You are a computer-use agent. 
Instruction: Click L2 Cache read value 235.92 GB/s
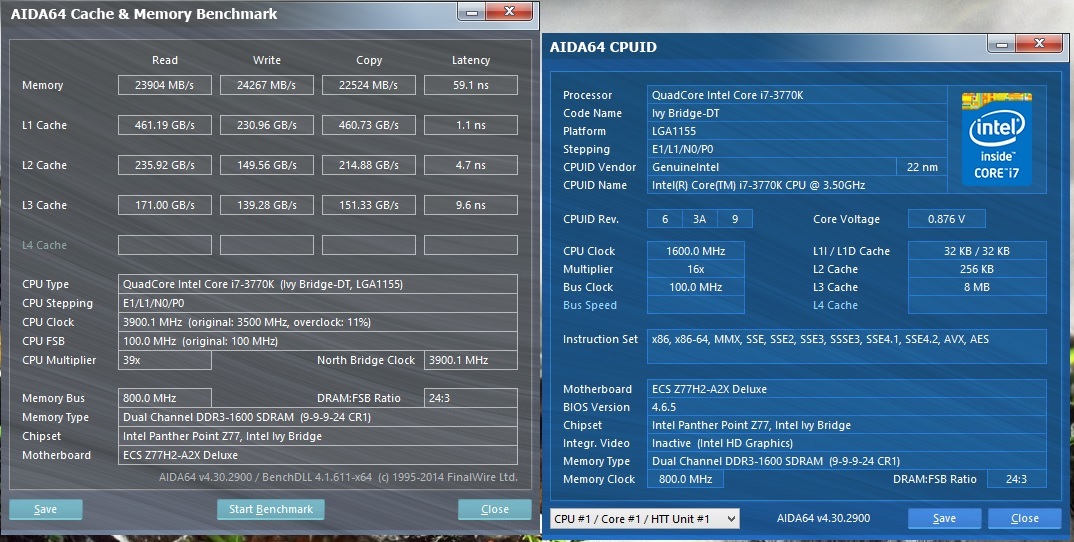(164, 165)
